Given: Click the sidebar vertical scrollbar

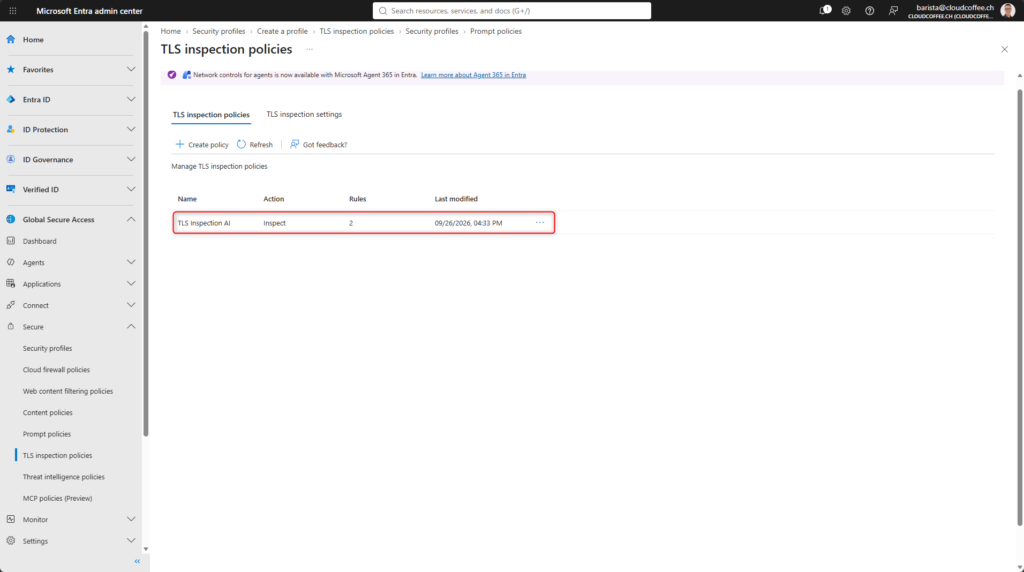Looking at the screenshot, I should tap(146, 233).
